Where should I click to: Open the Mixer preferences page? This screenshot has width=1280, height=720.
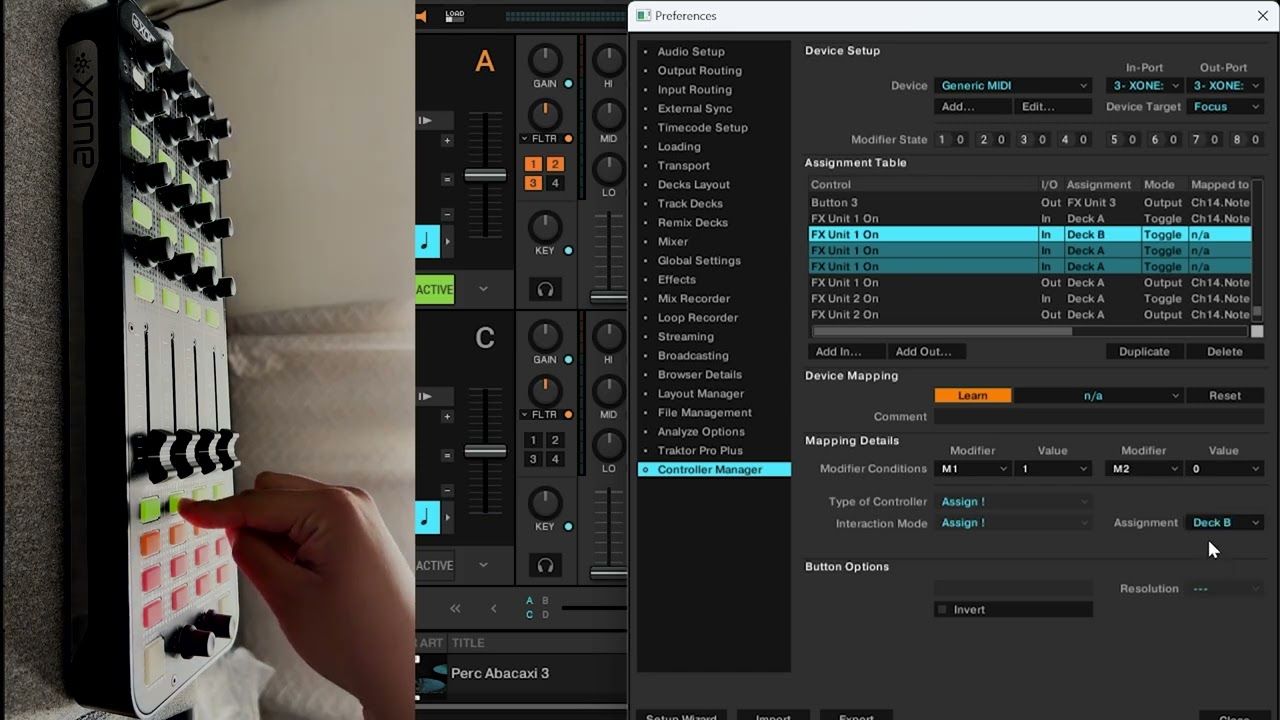tap(673, 242)
